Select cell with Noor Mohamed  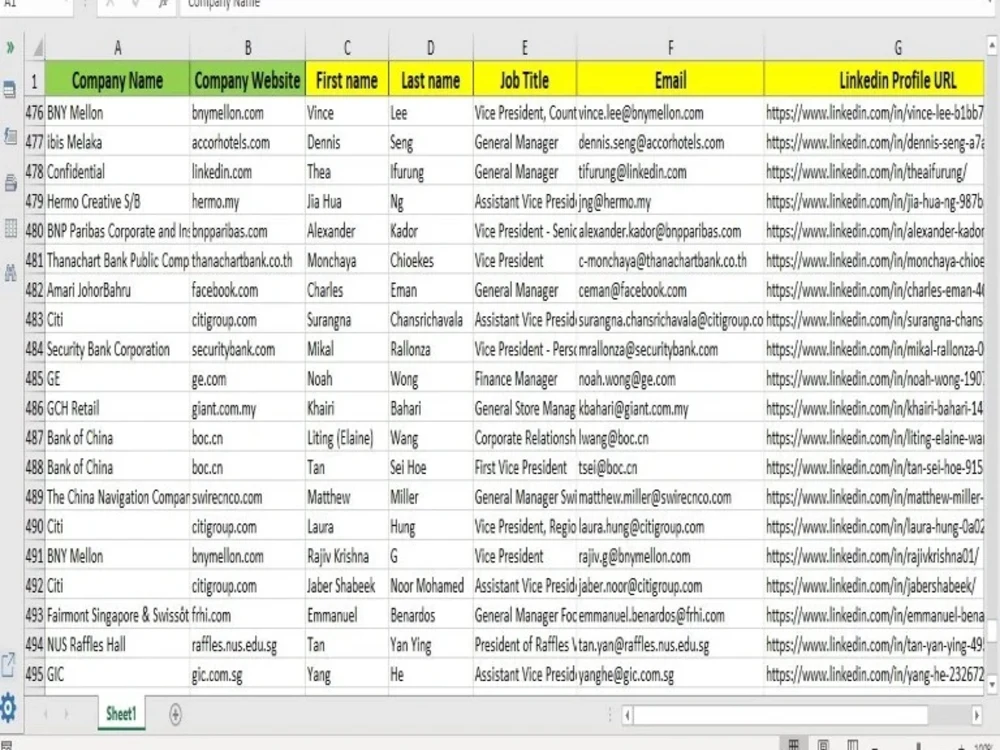(x=430, y=585)
